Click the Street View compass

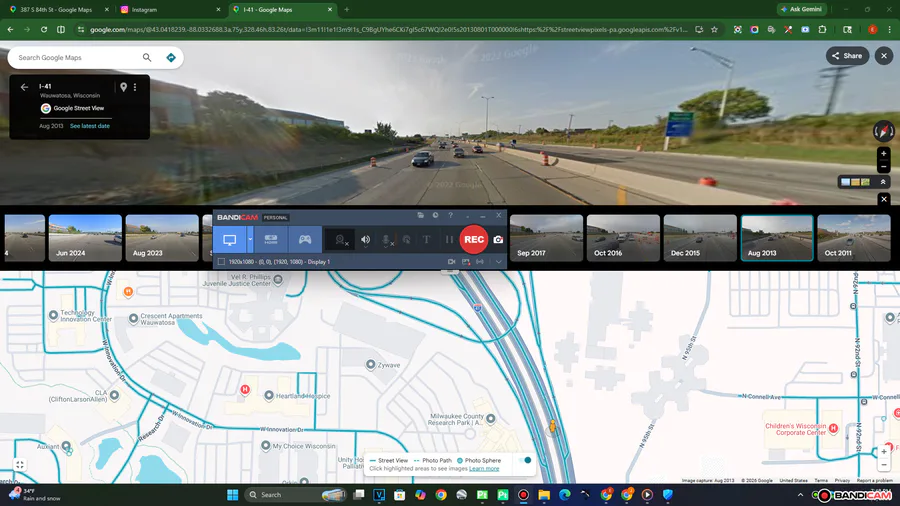[x=883, y=131]
